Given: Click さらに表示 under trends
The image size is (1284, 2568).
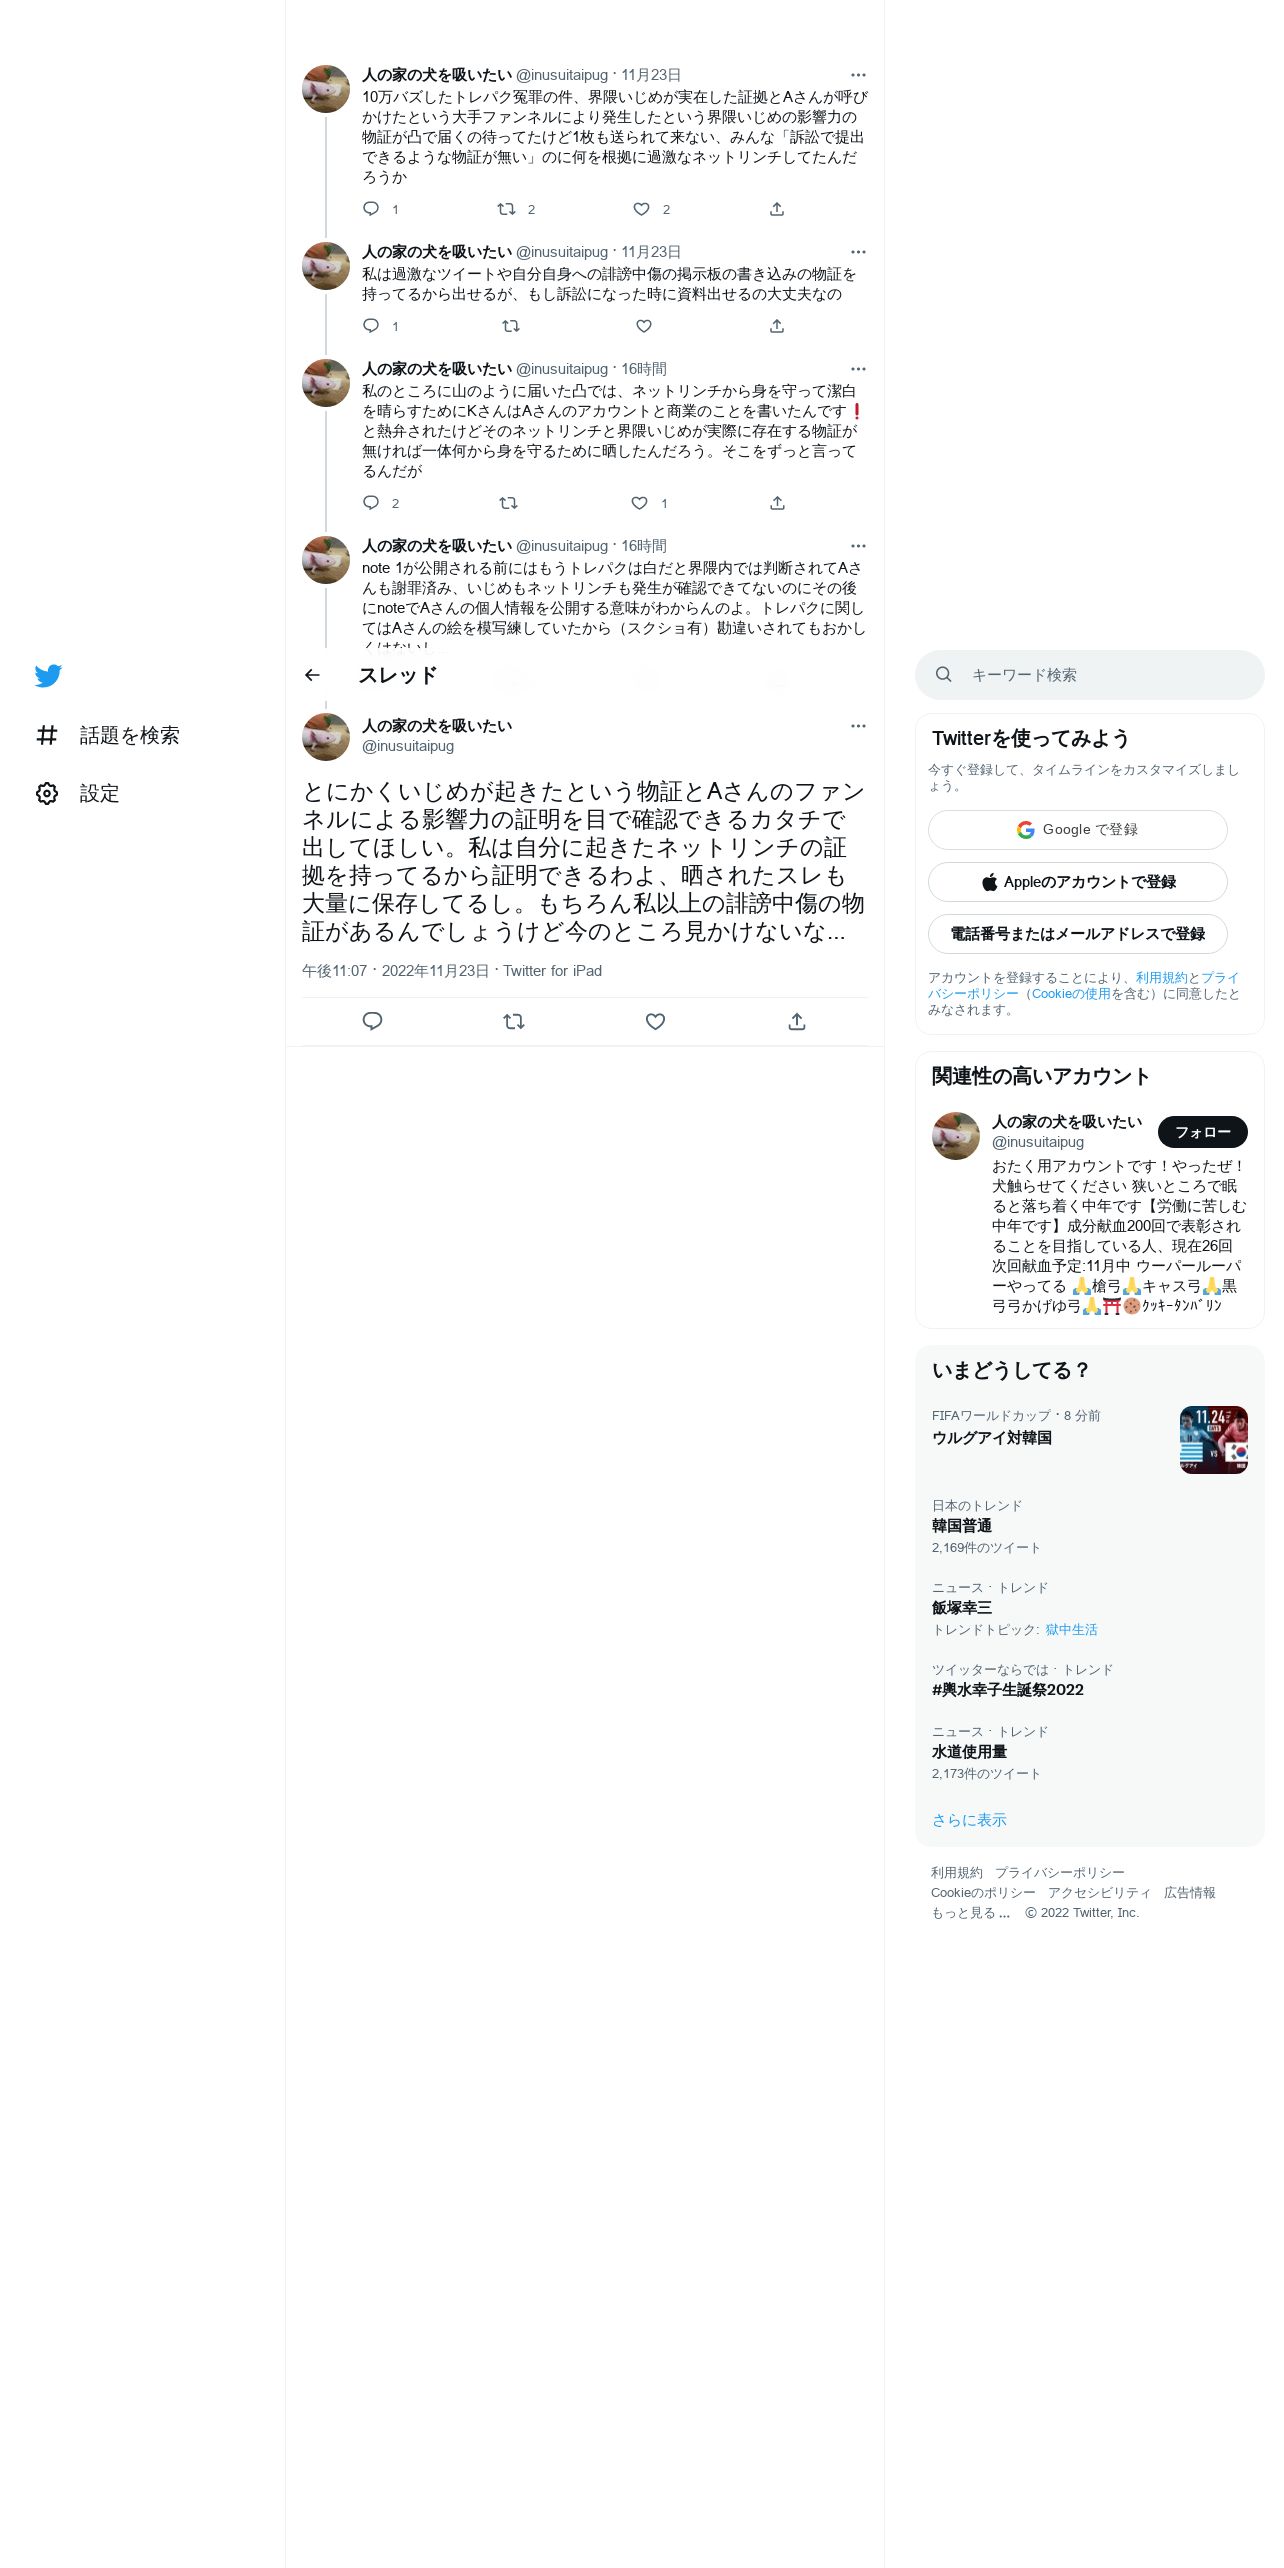Looking at the screenshot, I should coord(969,1820).
